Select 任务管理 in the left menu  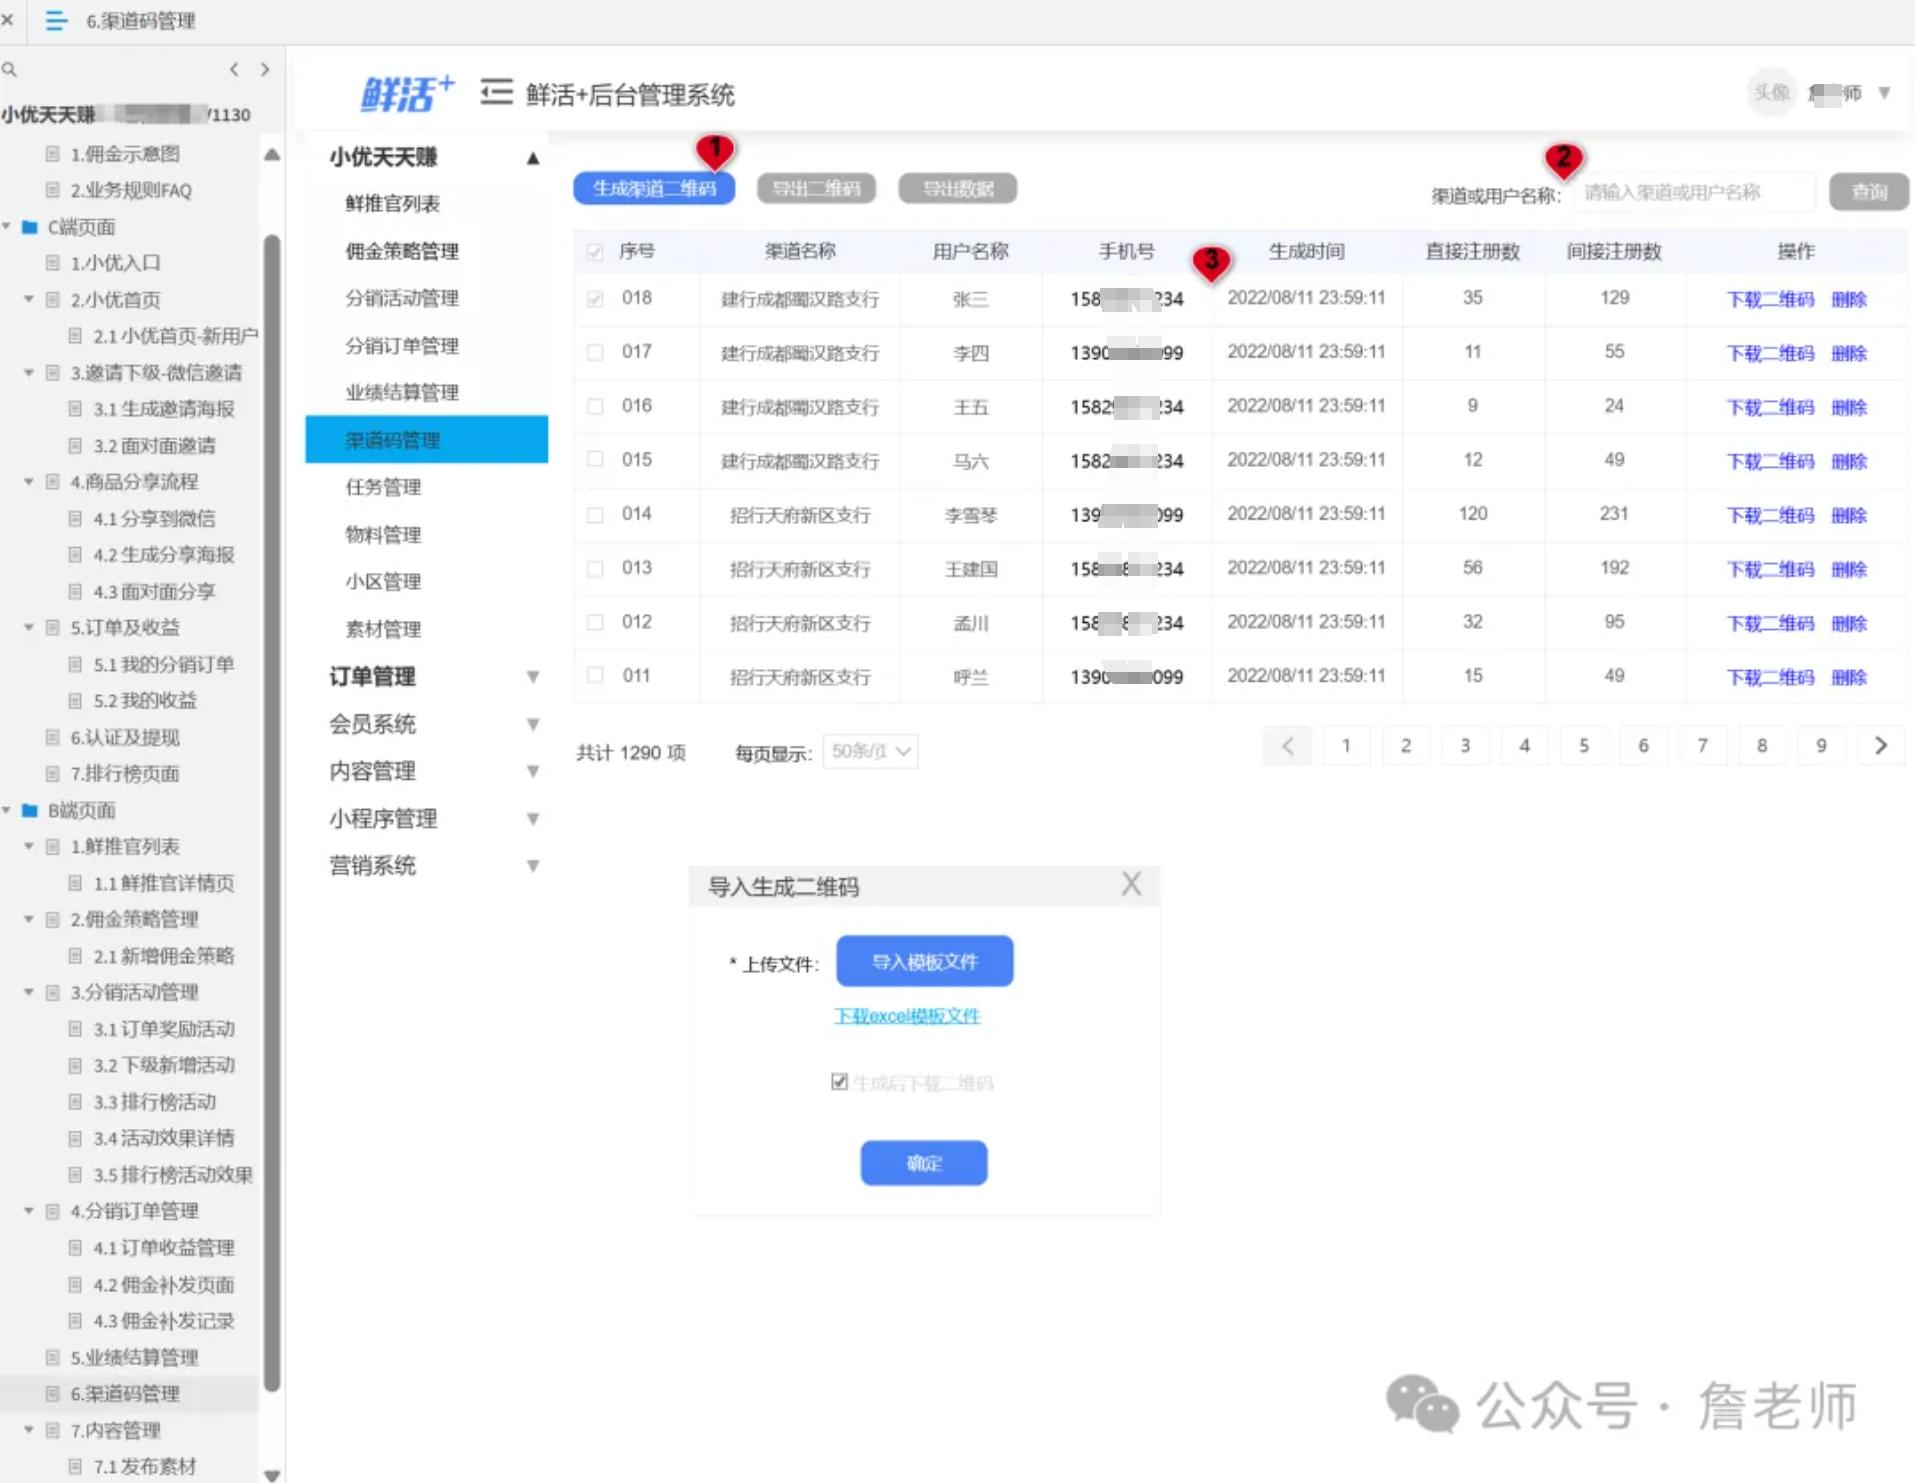click(384, 487)
